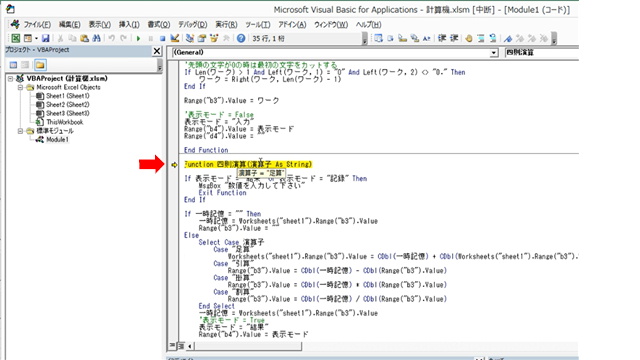Save the workbook with the floppy disk icon
Image resolution: width=640 pixels, height=360 pixels.
click(45, 38)
